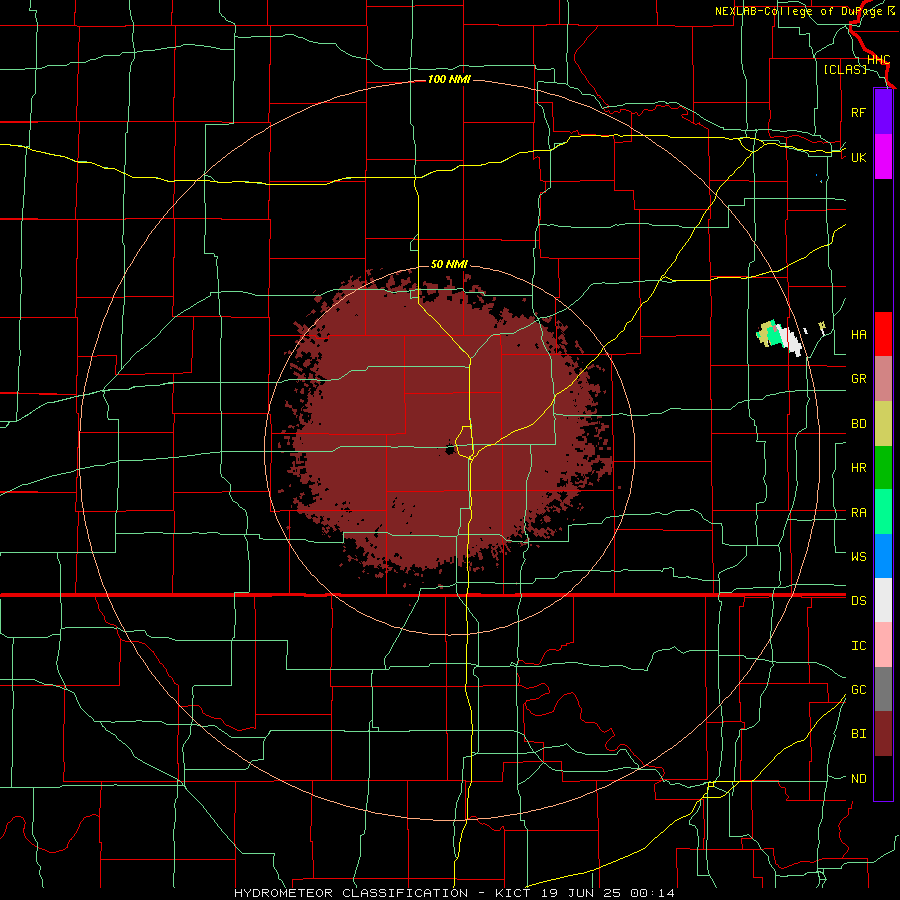Click the 'NEXLAB-College of DuPage' credit text

800,11
